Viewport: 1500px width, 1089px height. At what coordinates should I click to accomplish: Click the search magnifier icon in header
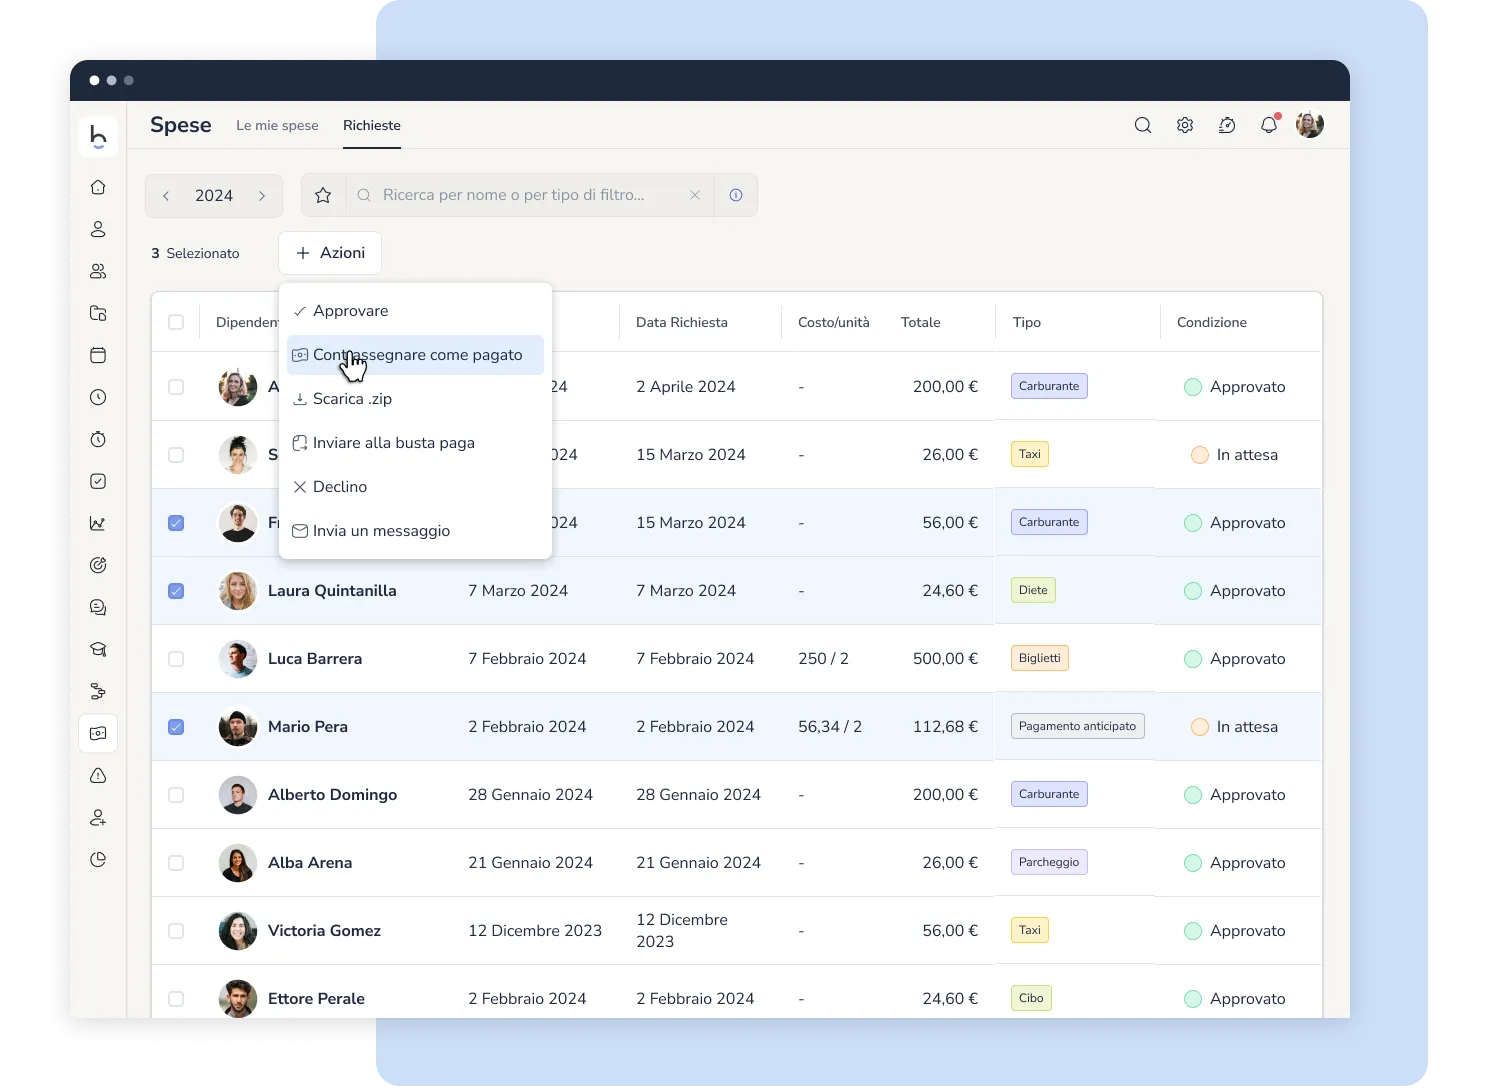(1143, 125)
